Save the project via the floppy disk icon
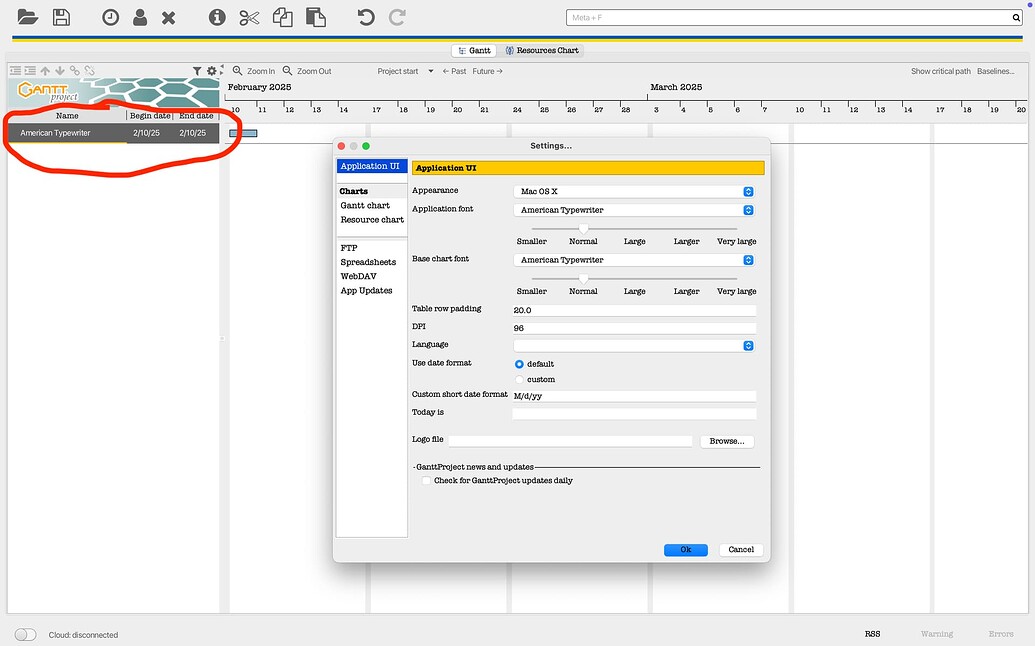 [x=60, y=16]
